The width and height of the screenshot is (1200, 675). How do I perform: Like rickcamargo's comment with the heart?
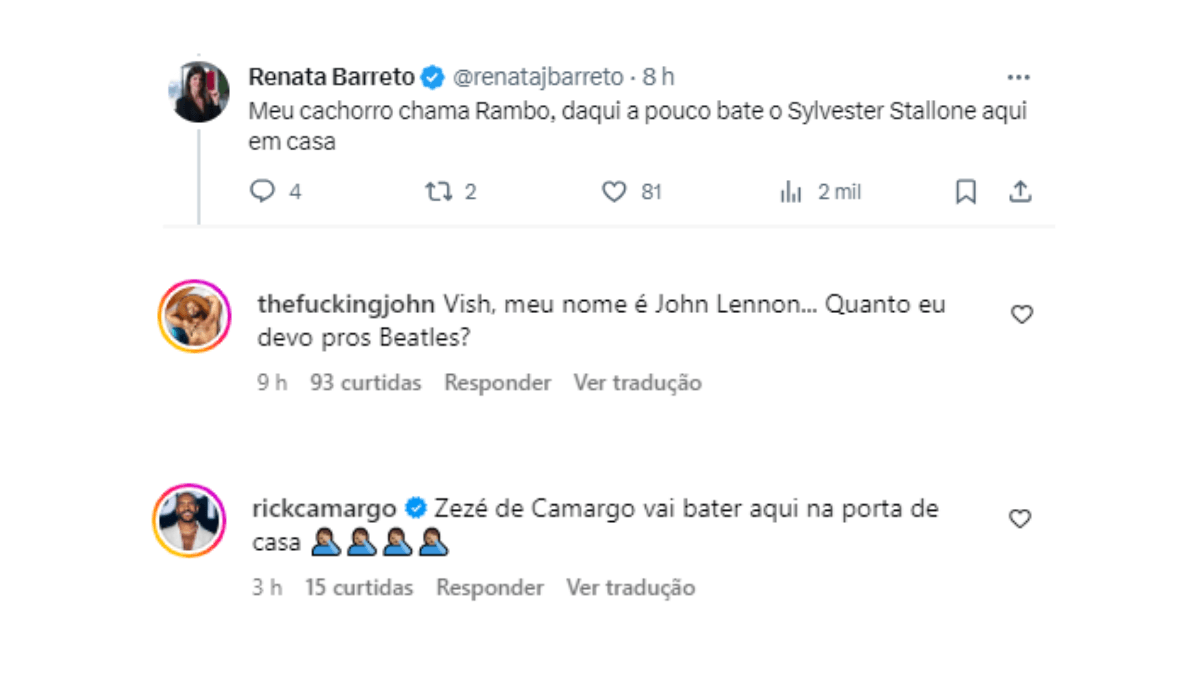pos(1020,520)
